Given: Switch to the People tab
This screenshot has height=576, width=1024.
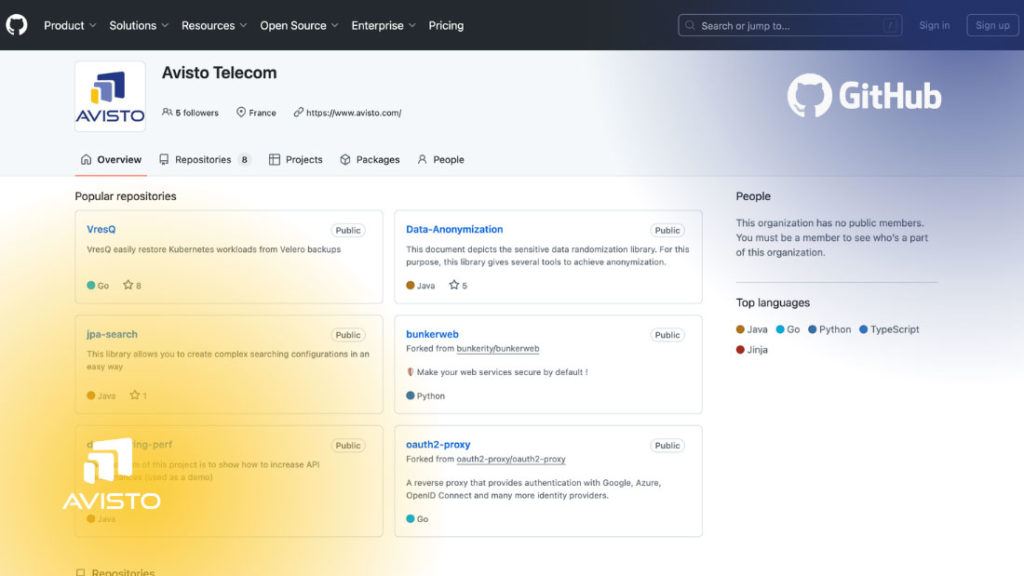Looking at the screenshot, I should (441, 159).
